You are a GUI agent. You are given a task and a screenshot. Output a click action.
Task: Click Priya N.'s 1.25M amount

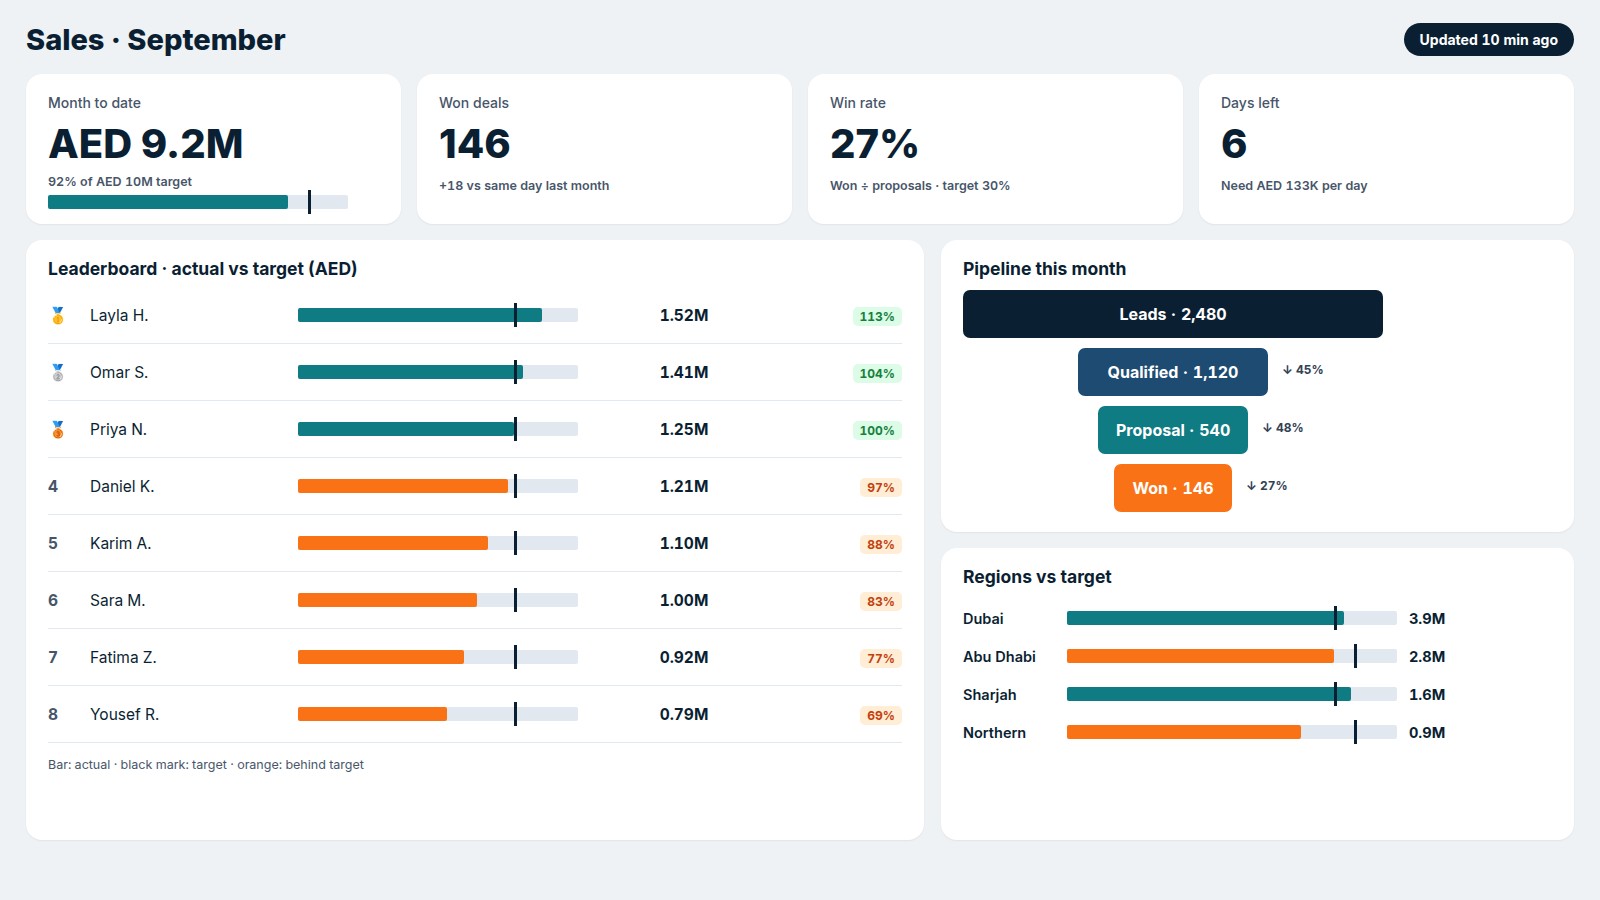(x=684, y=429)
